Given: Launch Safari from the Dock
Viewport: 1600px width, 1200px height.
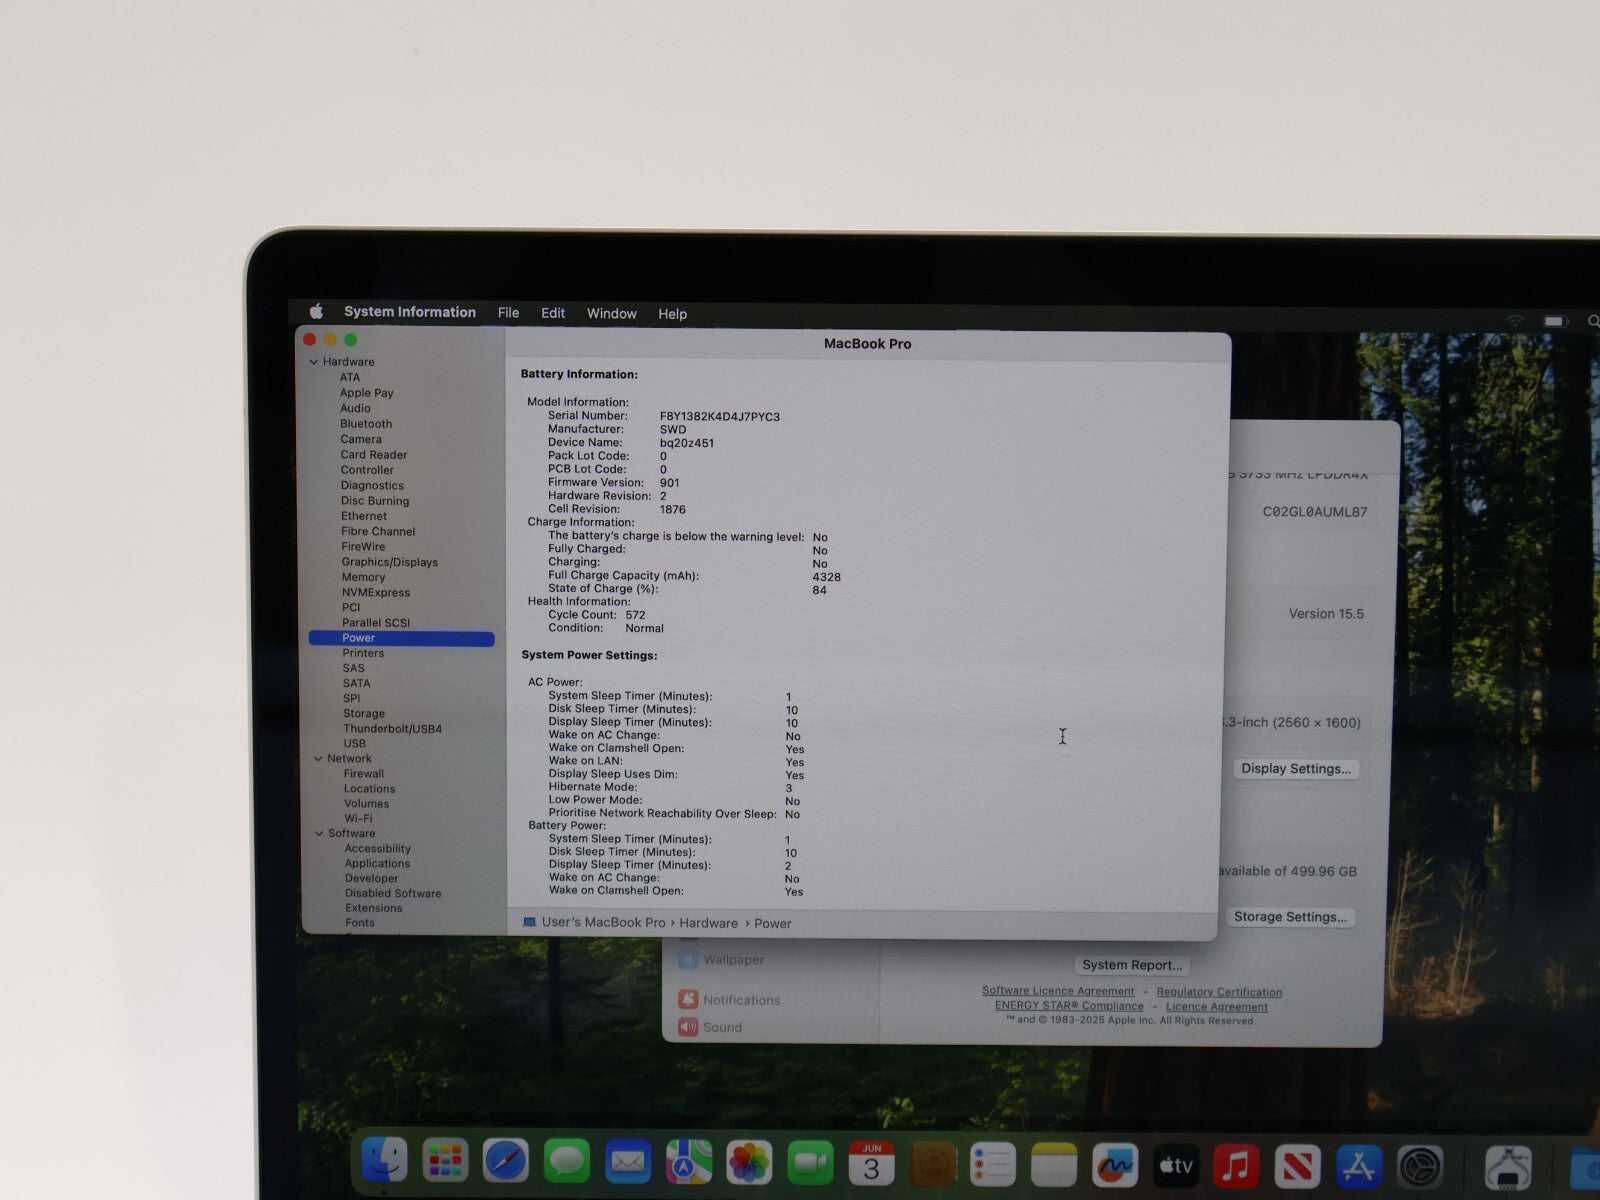Looking at the screenshot, I should coord(506,1162).
